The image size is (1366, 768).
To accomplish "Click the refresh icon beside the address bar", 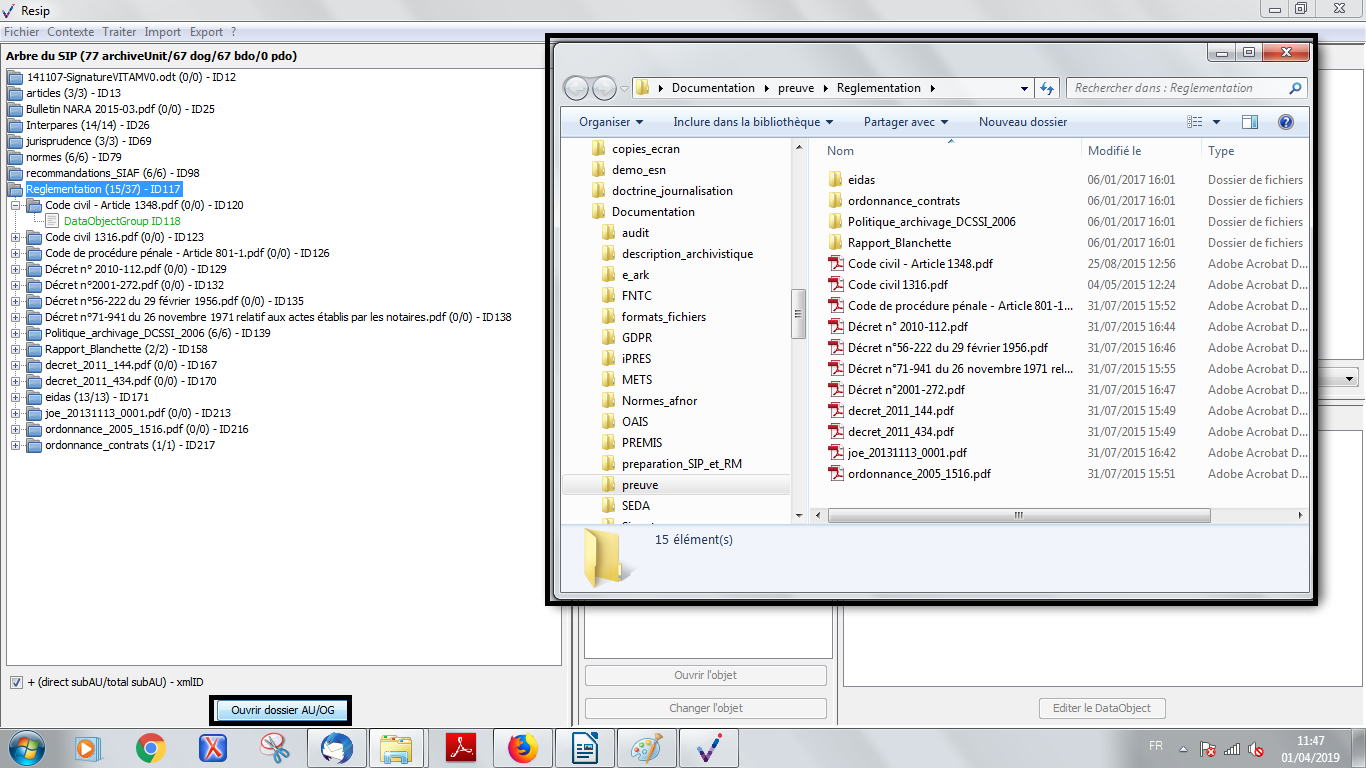I will 1047,88.
